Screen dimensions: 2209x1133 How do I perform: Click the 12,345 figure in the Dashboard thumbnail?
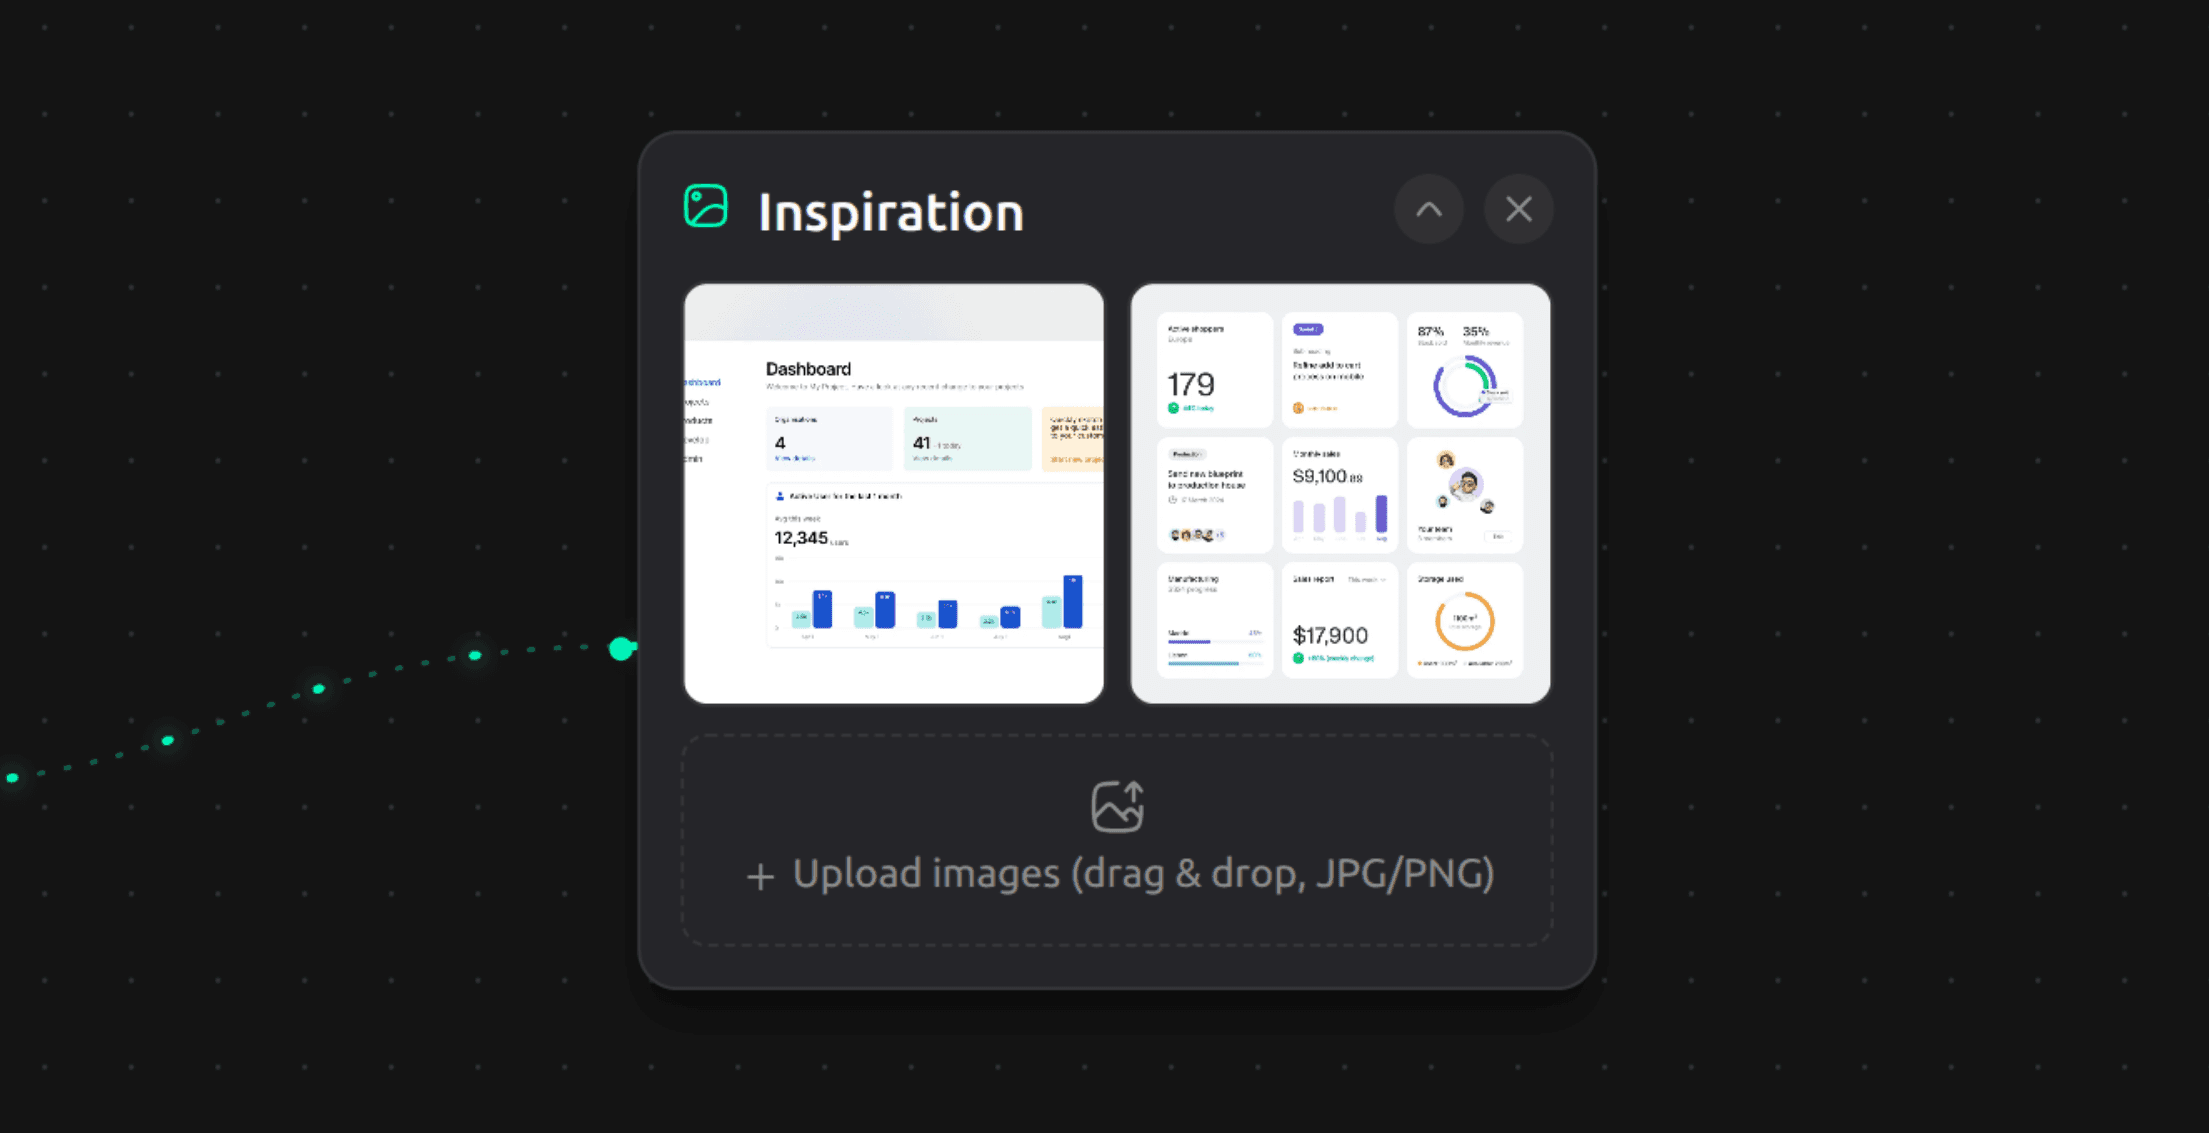[x=801, y=538]
